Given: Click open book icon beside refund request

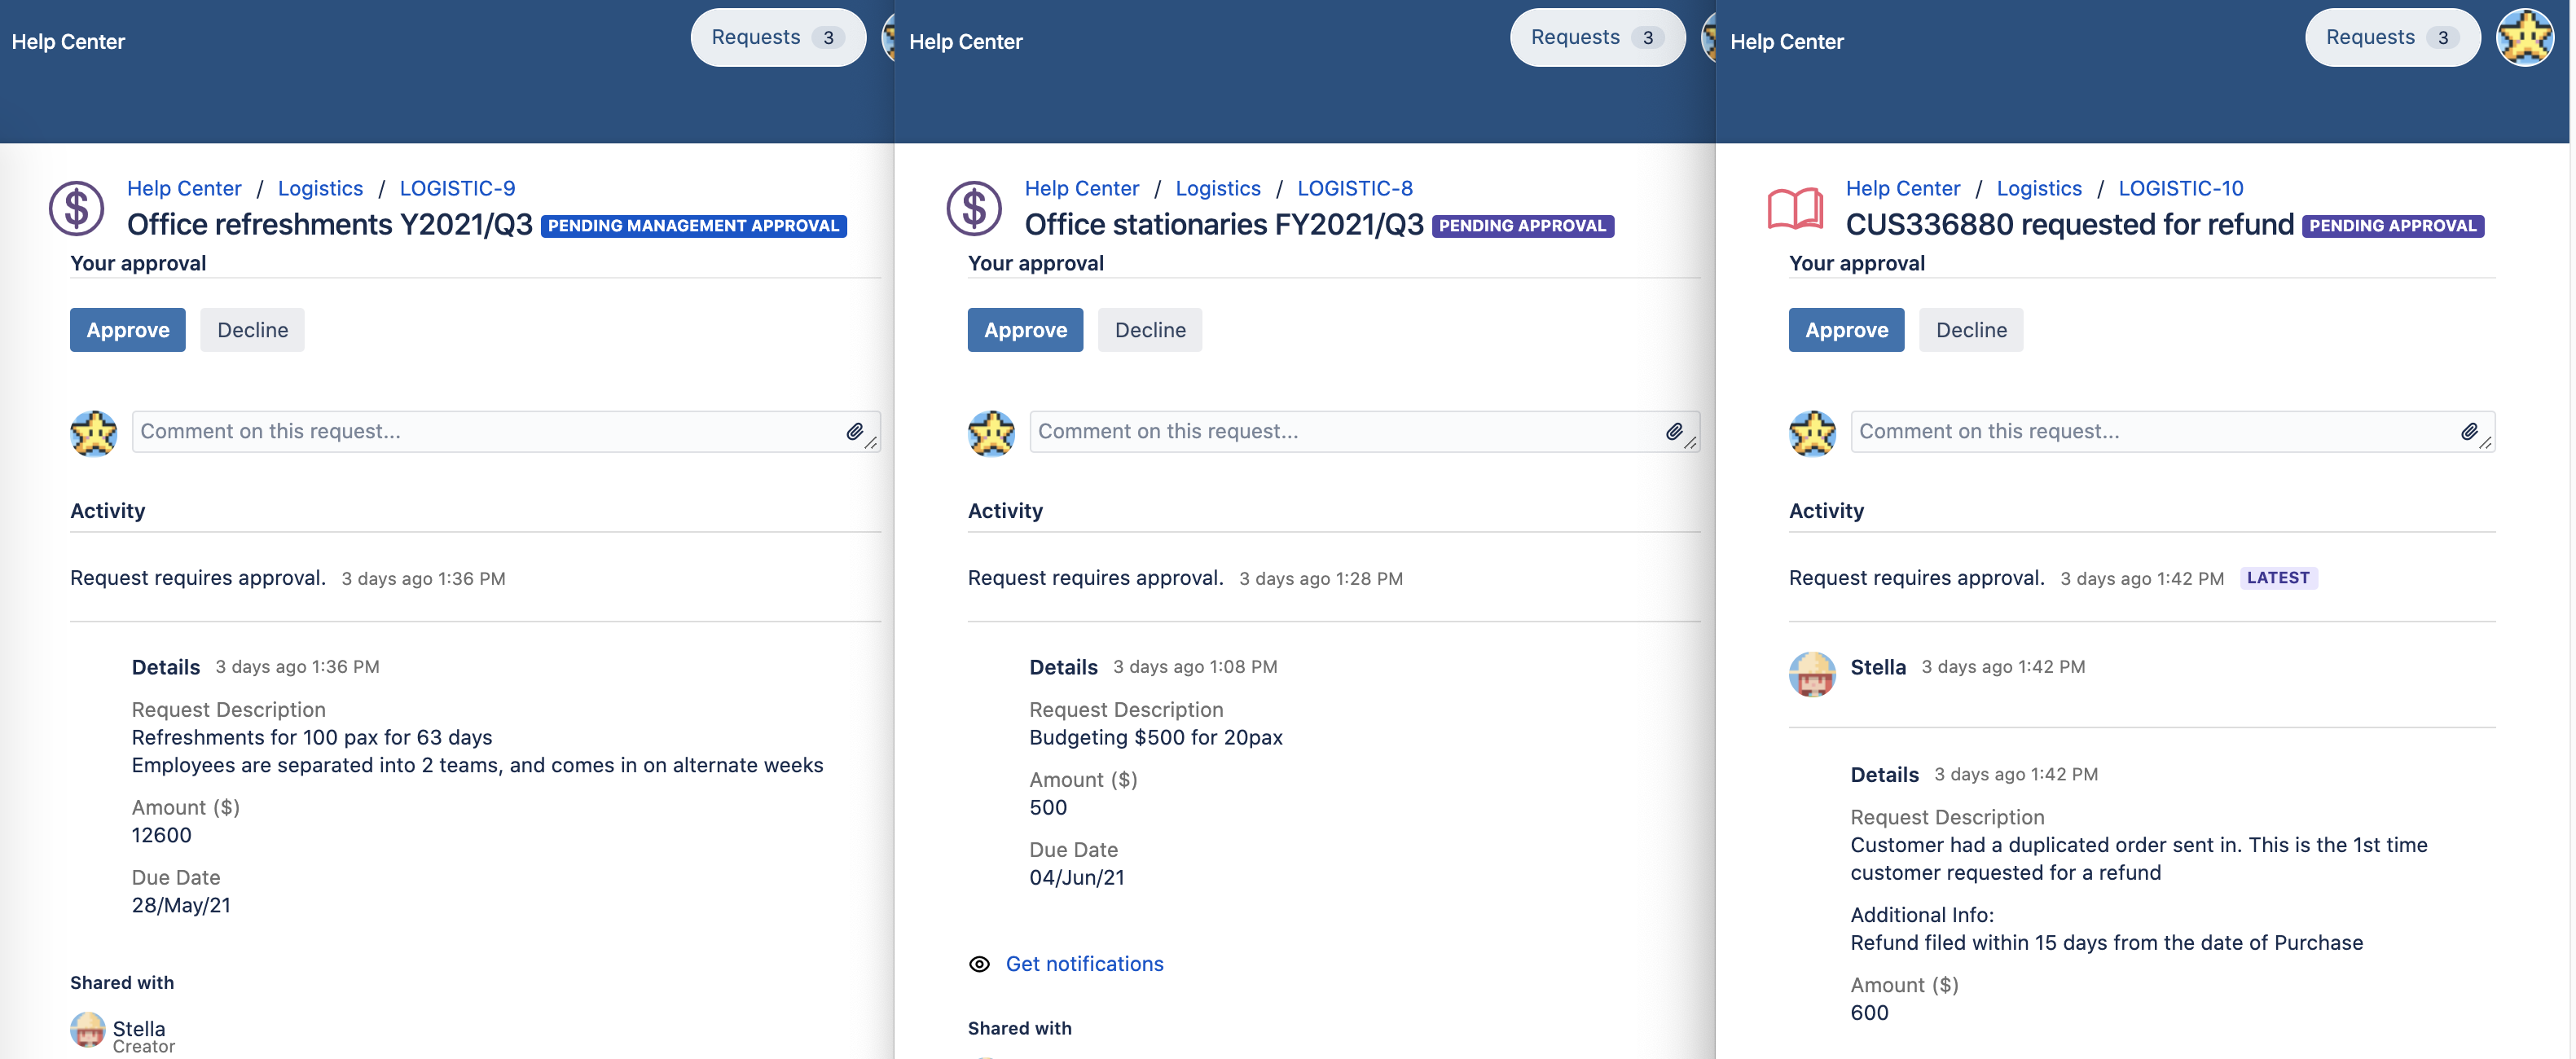Looking at the screenshot, I should click(1795, 208).
